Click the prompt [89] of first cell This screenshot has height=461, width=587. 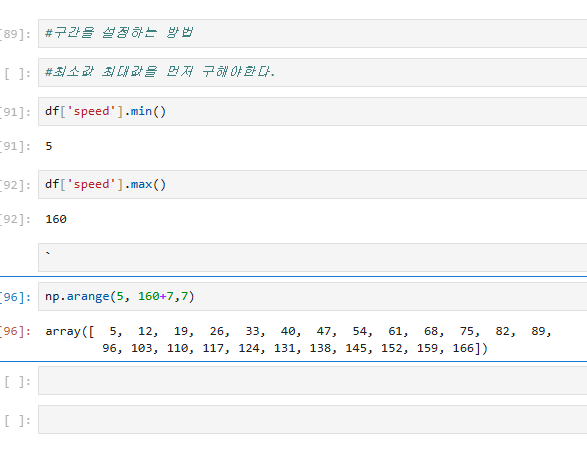pos(15,34)
